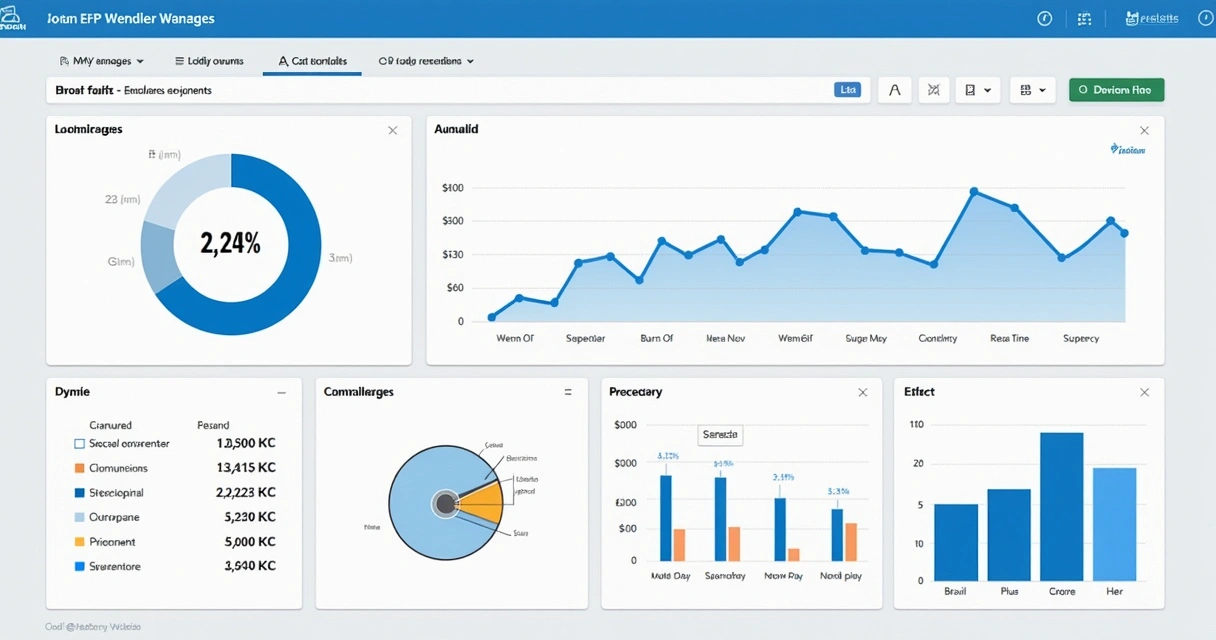Click the footer link Ood @featony Wetake
1216x640 pixels.
coord(93,627)
